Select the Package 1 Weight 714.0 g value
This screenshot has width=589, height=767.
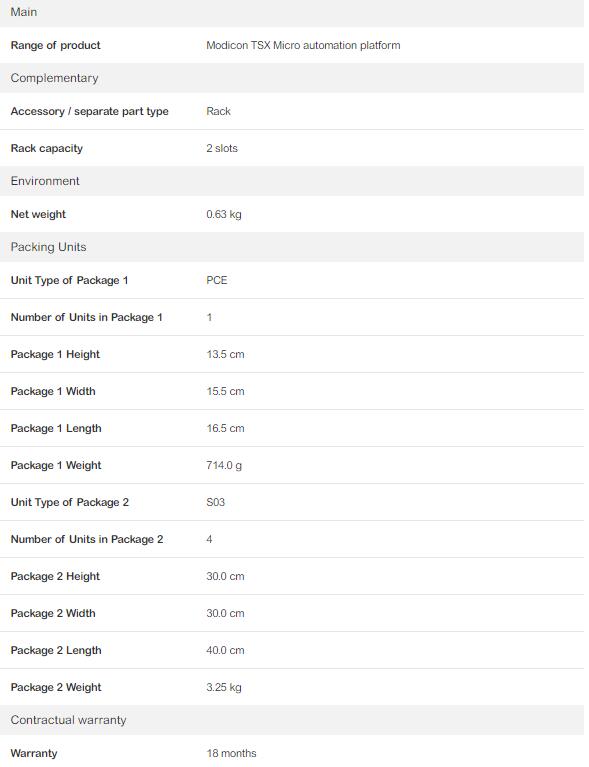coord(224,465)
